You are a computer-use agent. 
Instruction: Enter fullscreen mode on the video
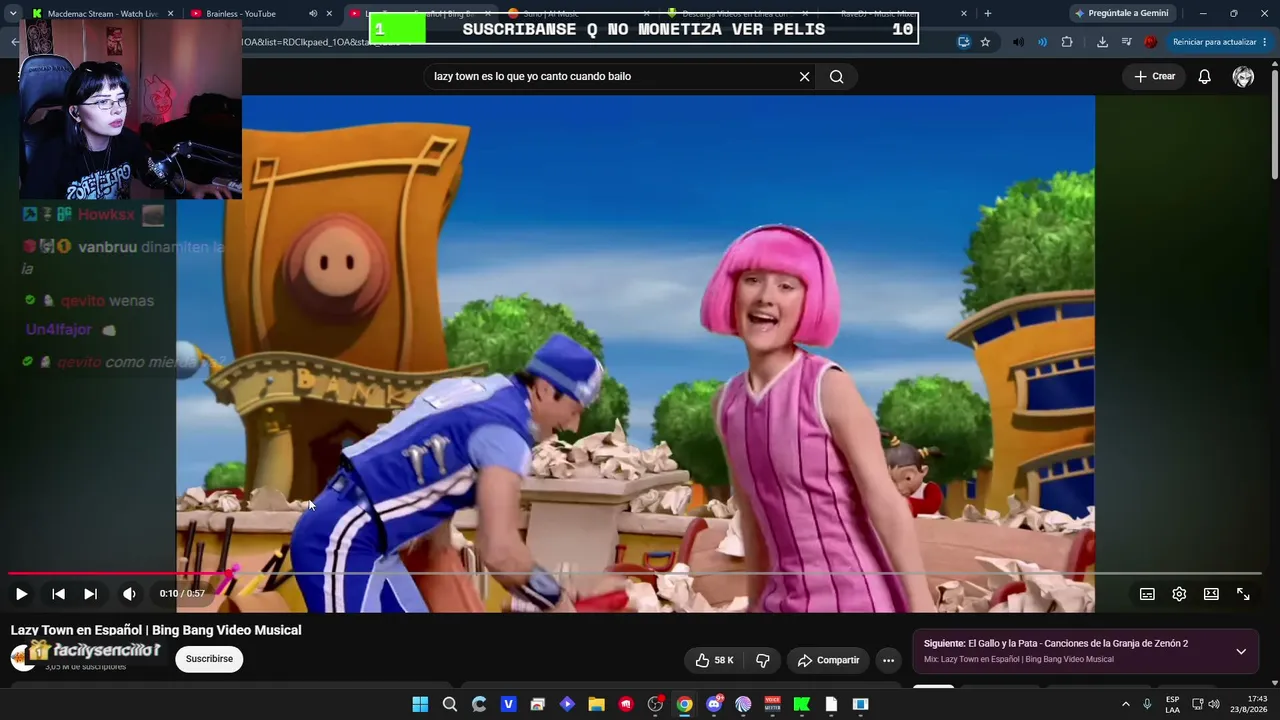1243,594
